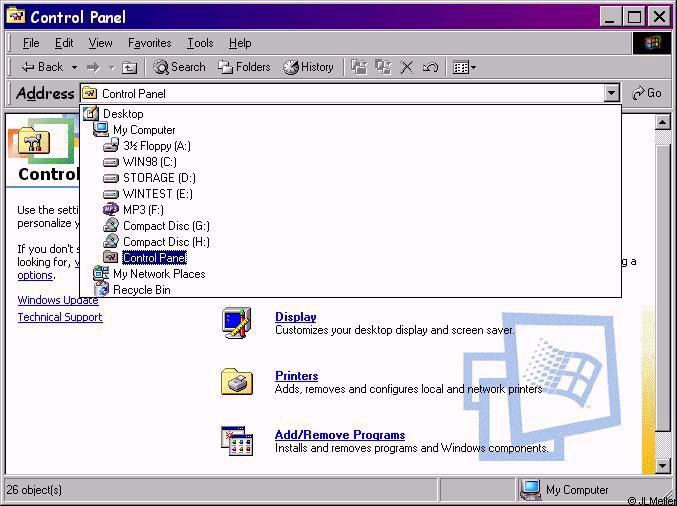Select Control Panel in address list
The width and height of the screenshot is (677, 506).
point(155,258)
